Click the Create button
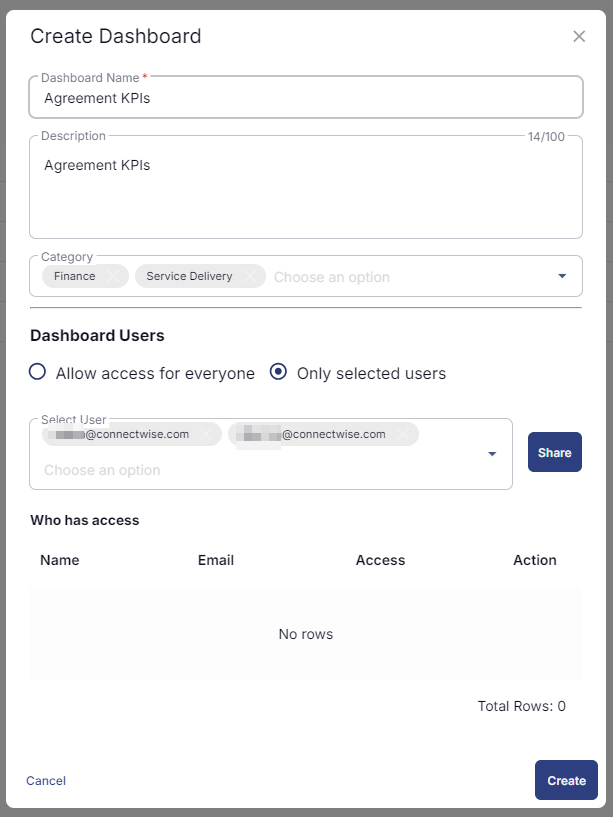Screen dimensions: 613x817 pos(566,780)
